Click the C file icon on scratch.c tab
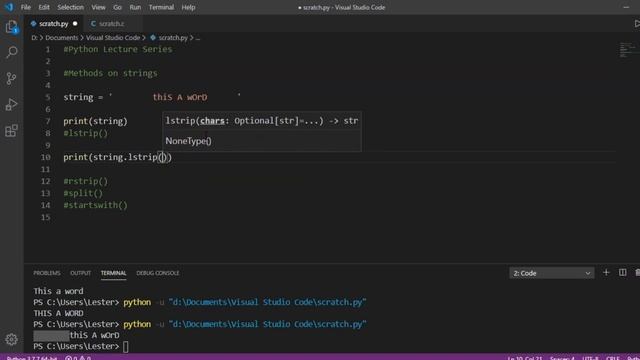The image size is (640, 360). 93,24
